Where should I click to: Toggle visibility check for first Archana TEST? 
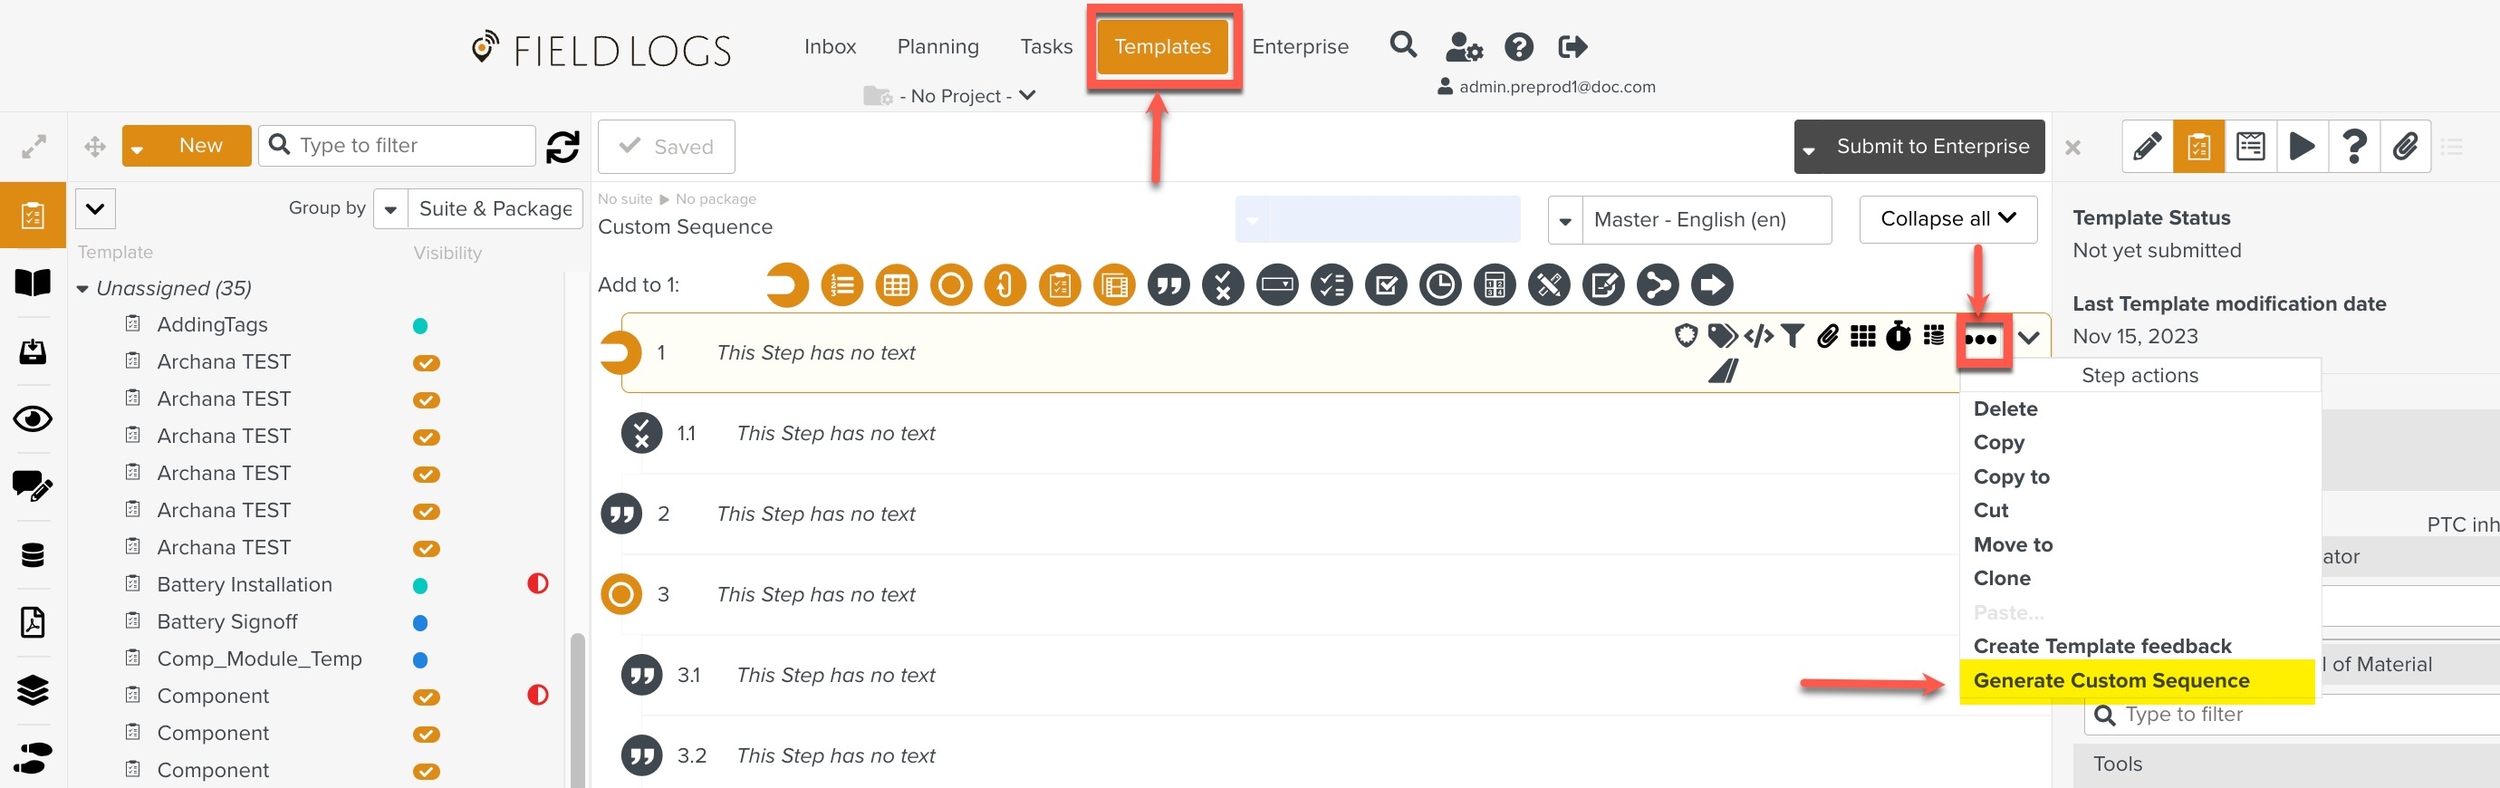point(427,363)
